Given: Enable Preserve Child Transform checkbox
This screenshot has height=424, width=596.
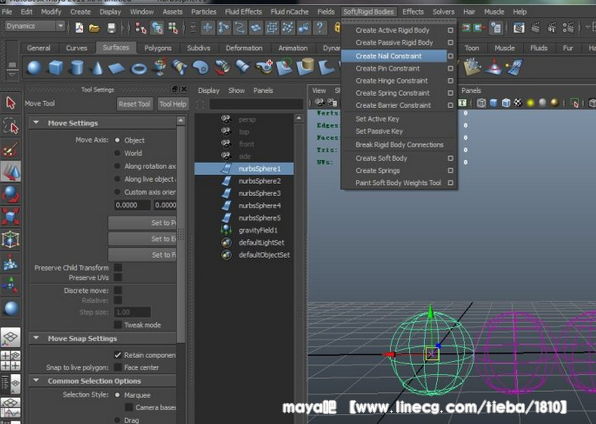Looking at the screenshot, I should 118,267.
